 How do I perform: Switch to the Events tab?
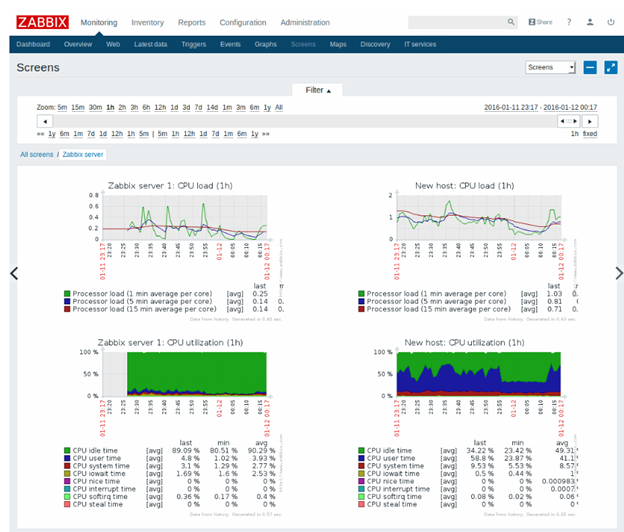tap(230, 44)
